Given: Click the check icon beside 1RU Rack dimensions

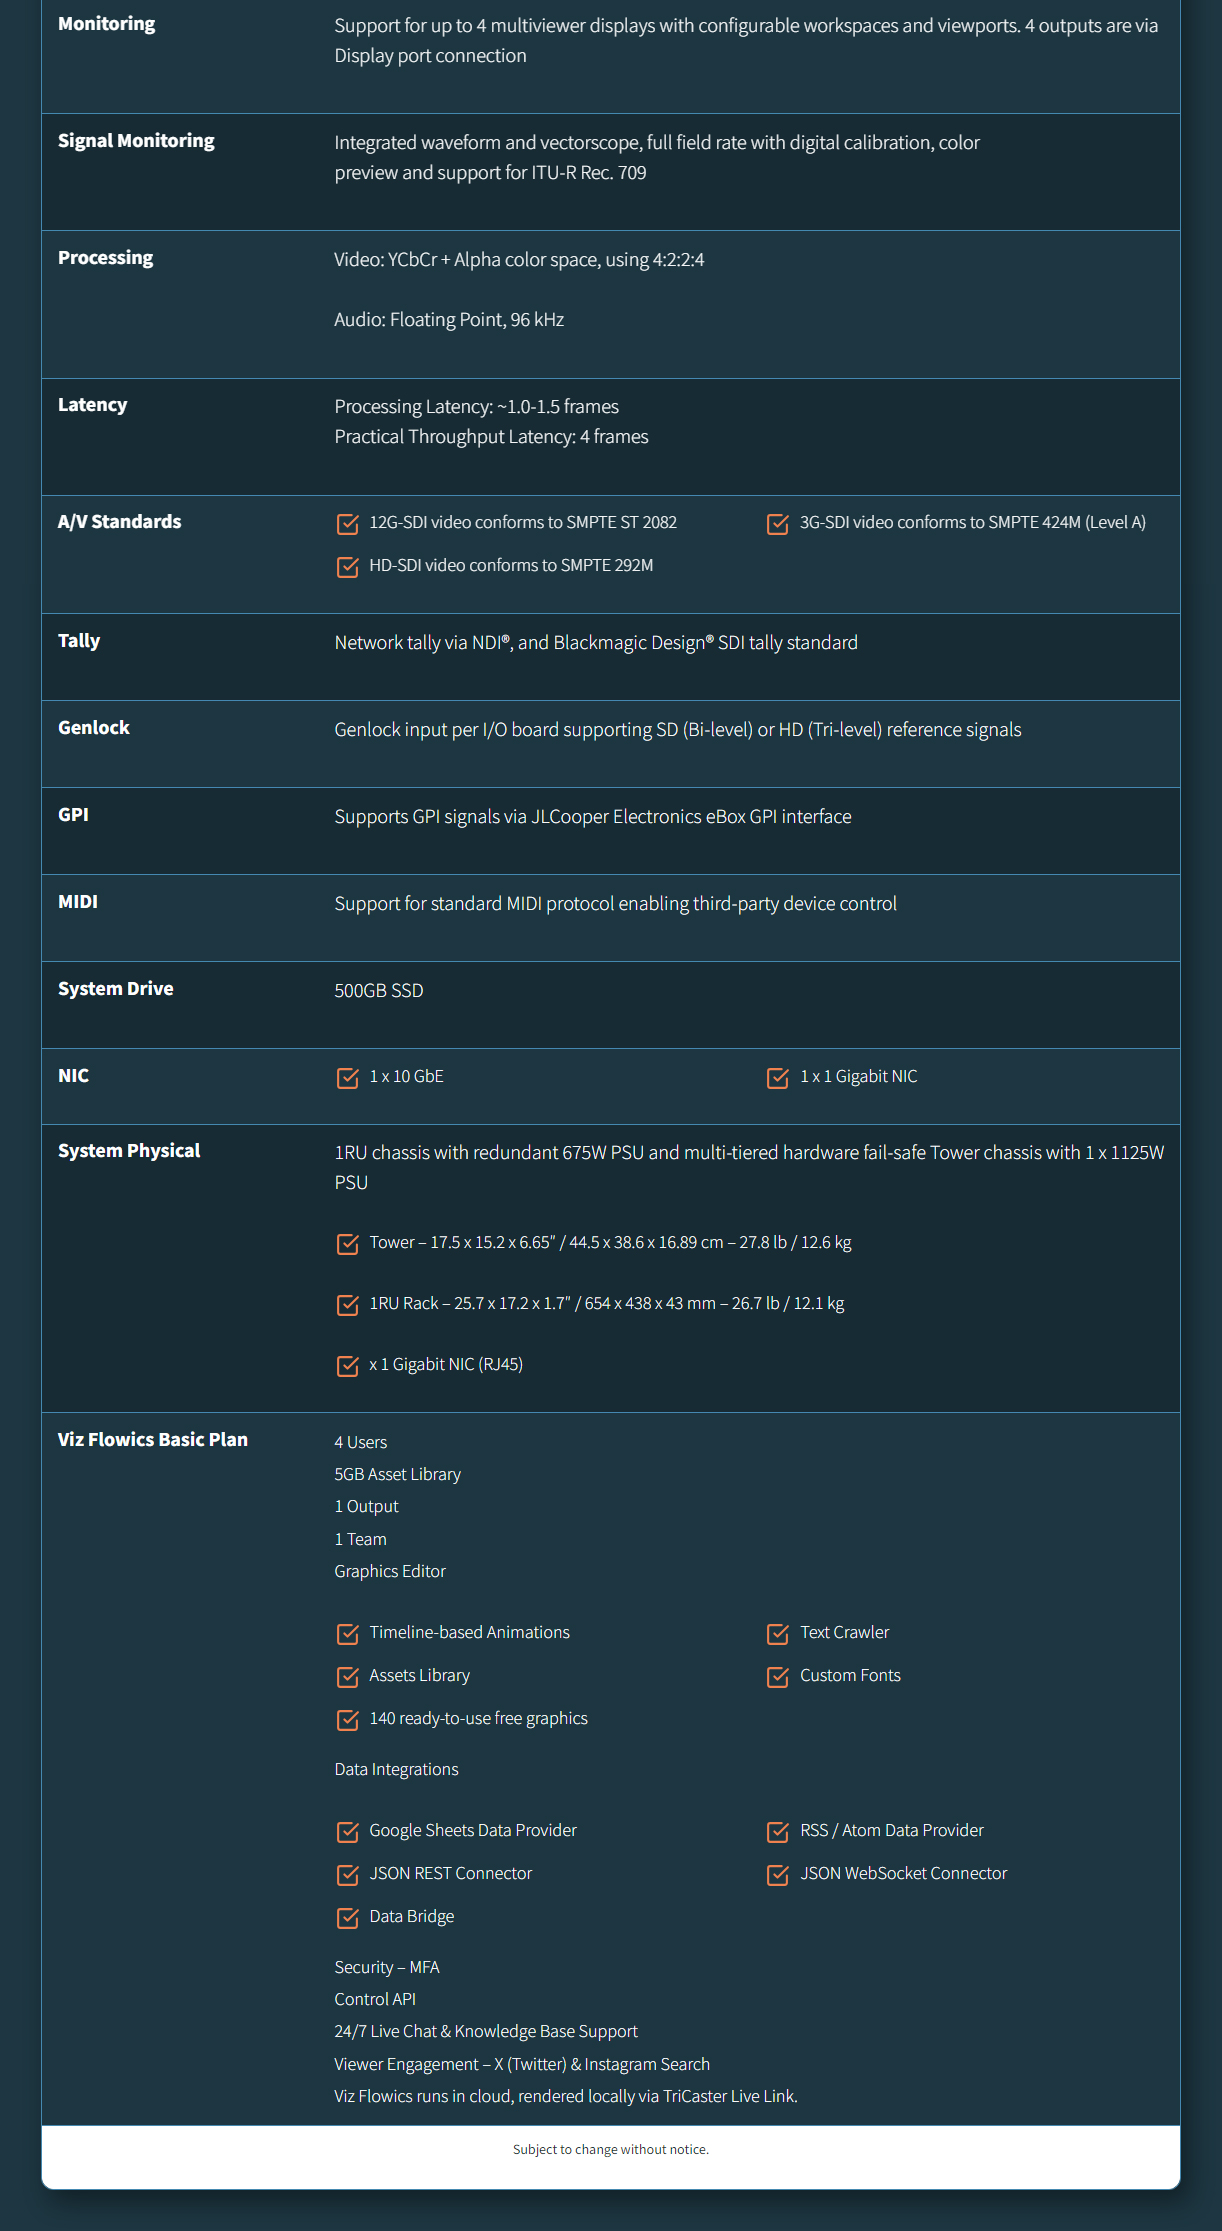Looking at the screenshot, I should click(347, 1304).
